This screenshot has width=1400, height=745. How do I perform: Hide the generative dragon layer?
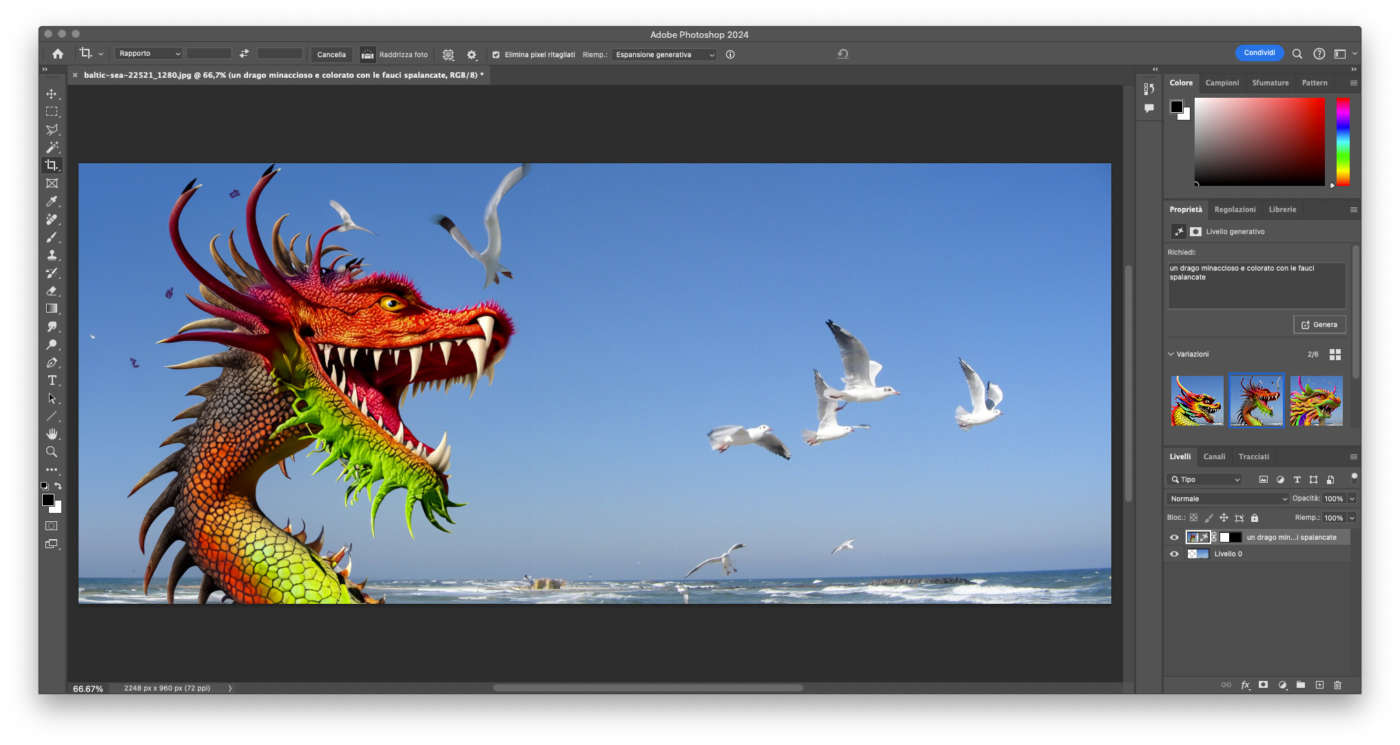click(1175, 537)
